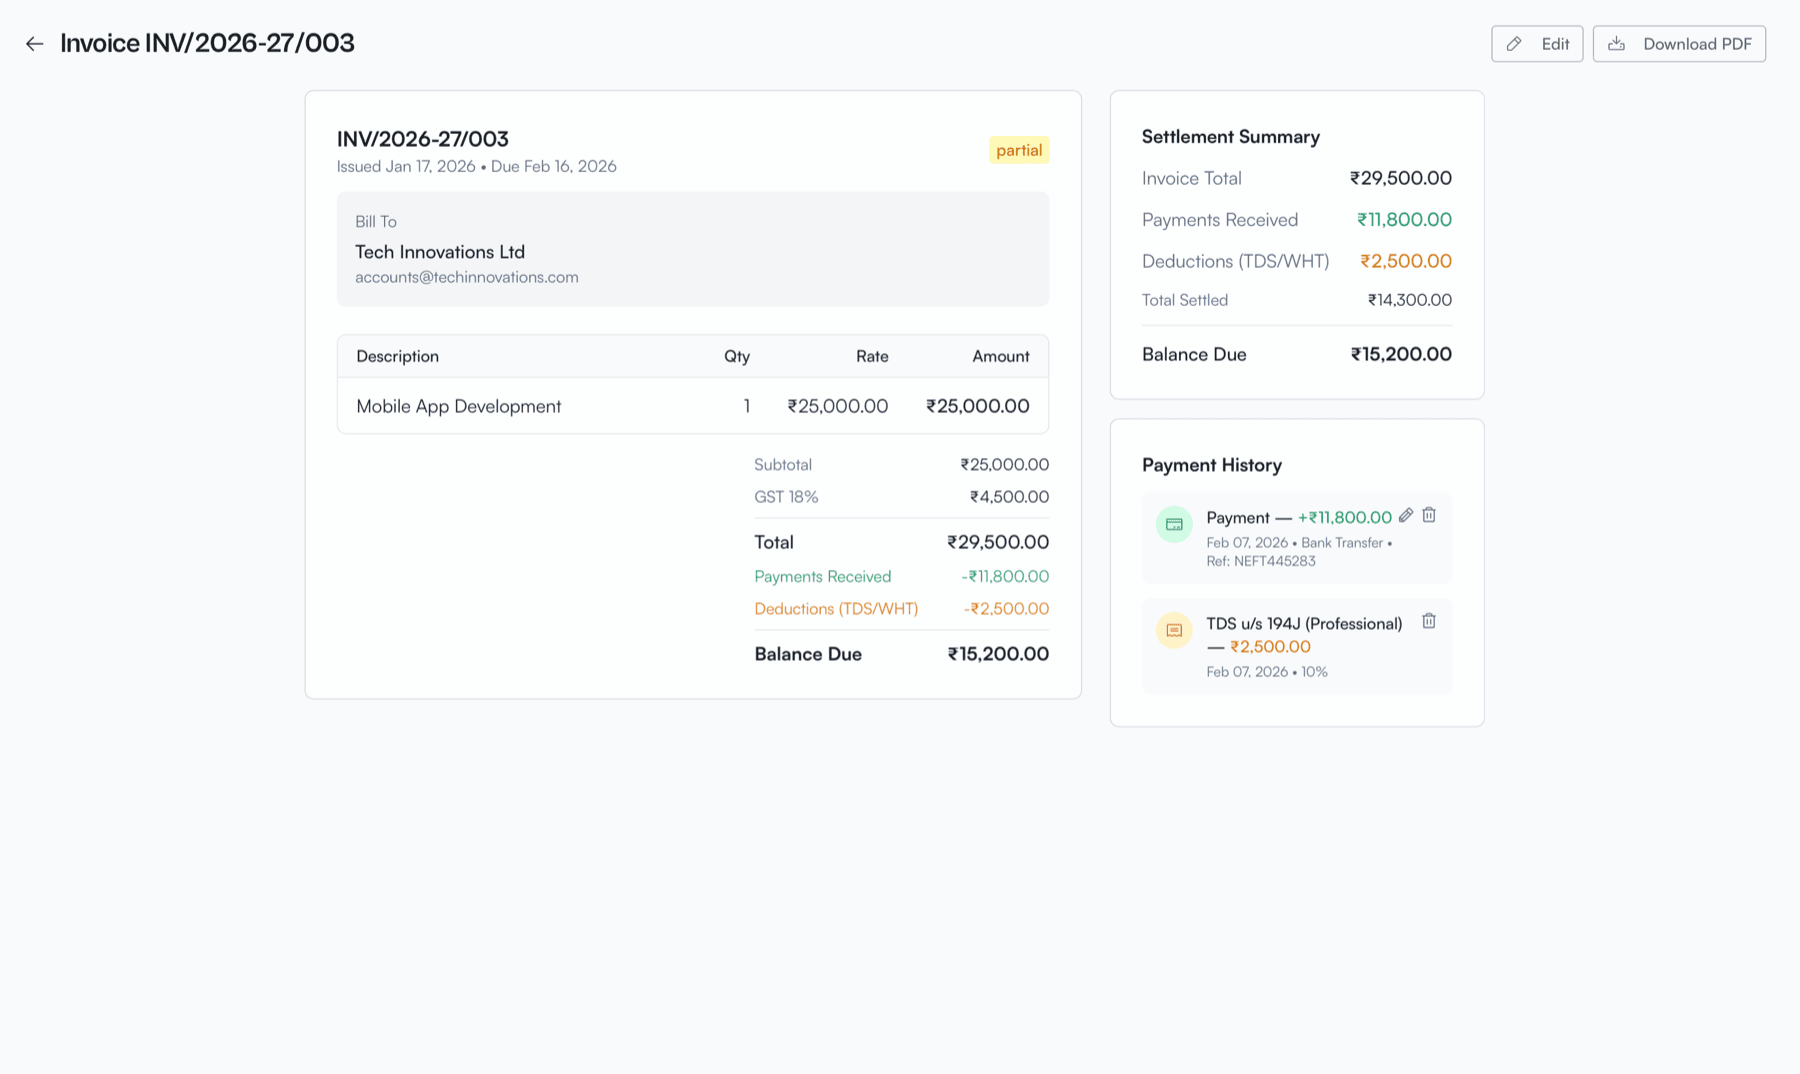Viewport: 1800px width, 1074px height.
Task: Select the orange TDS receipt icon
Action: (1173, 630)
